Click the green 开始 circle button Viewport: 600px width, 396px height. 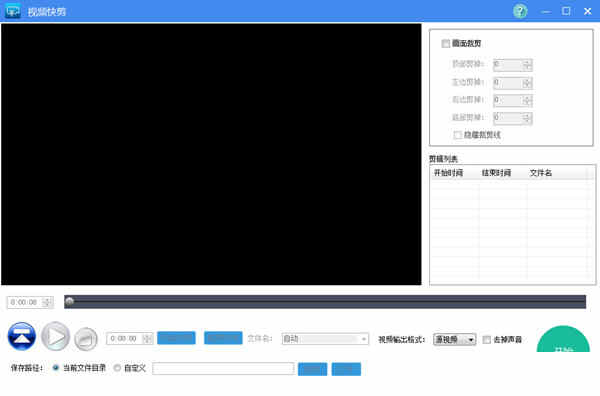tap(563, 339)
